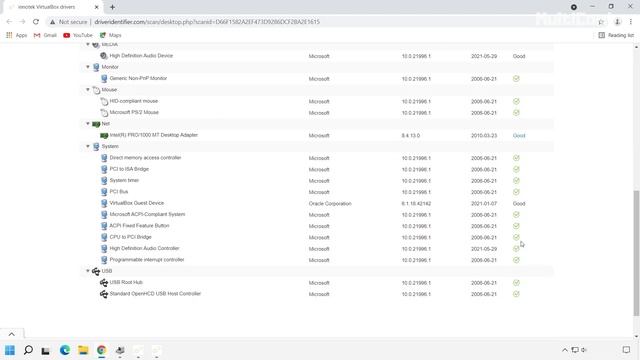
Task: Open the YouTube bookmark
Action: 78,36
